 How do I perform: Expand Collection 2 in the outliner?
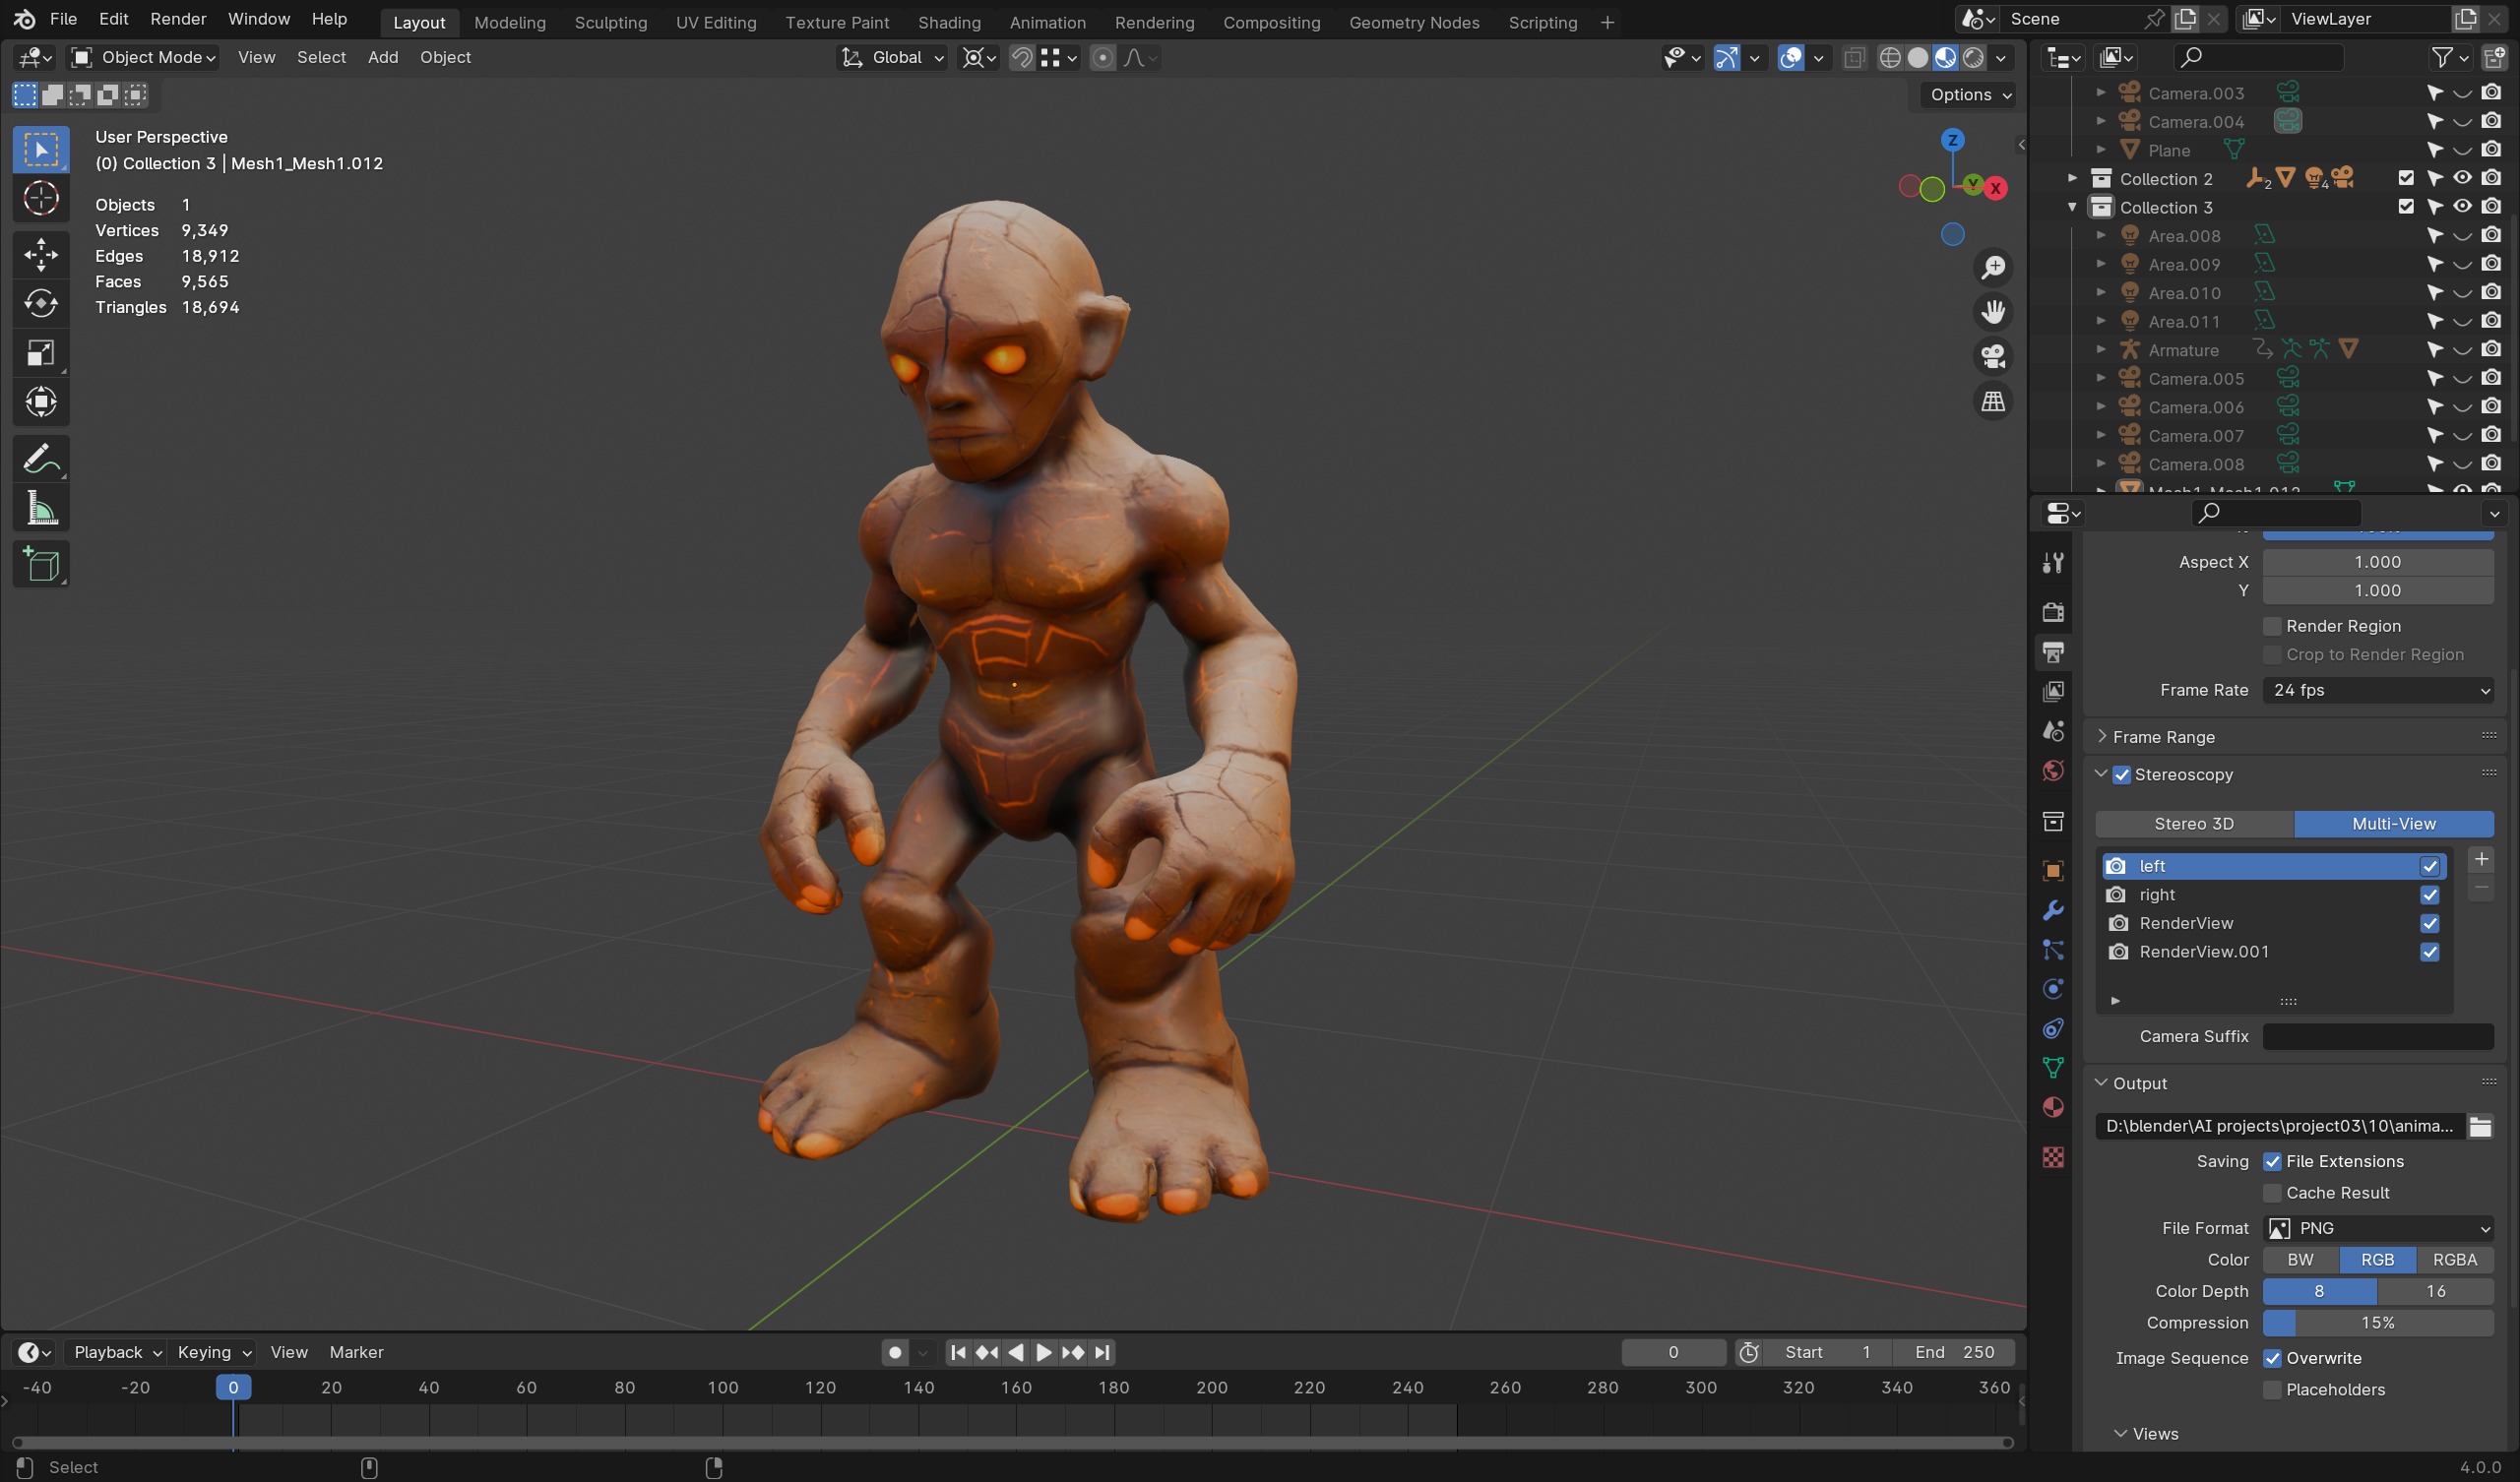(2072, 178)
